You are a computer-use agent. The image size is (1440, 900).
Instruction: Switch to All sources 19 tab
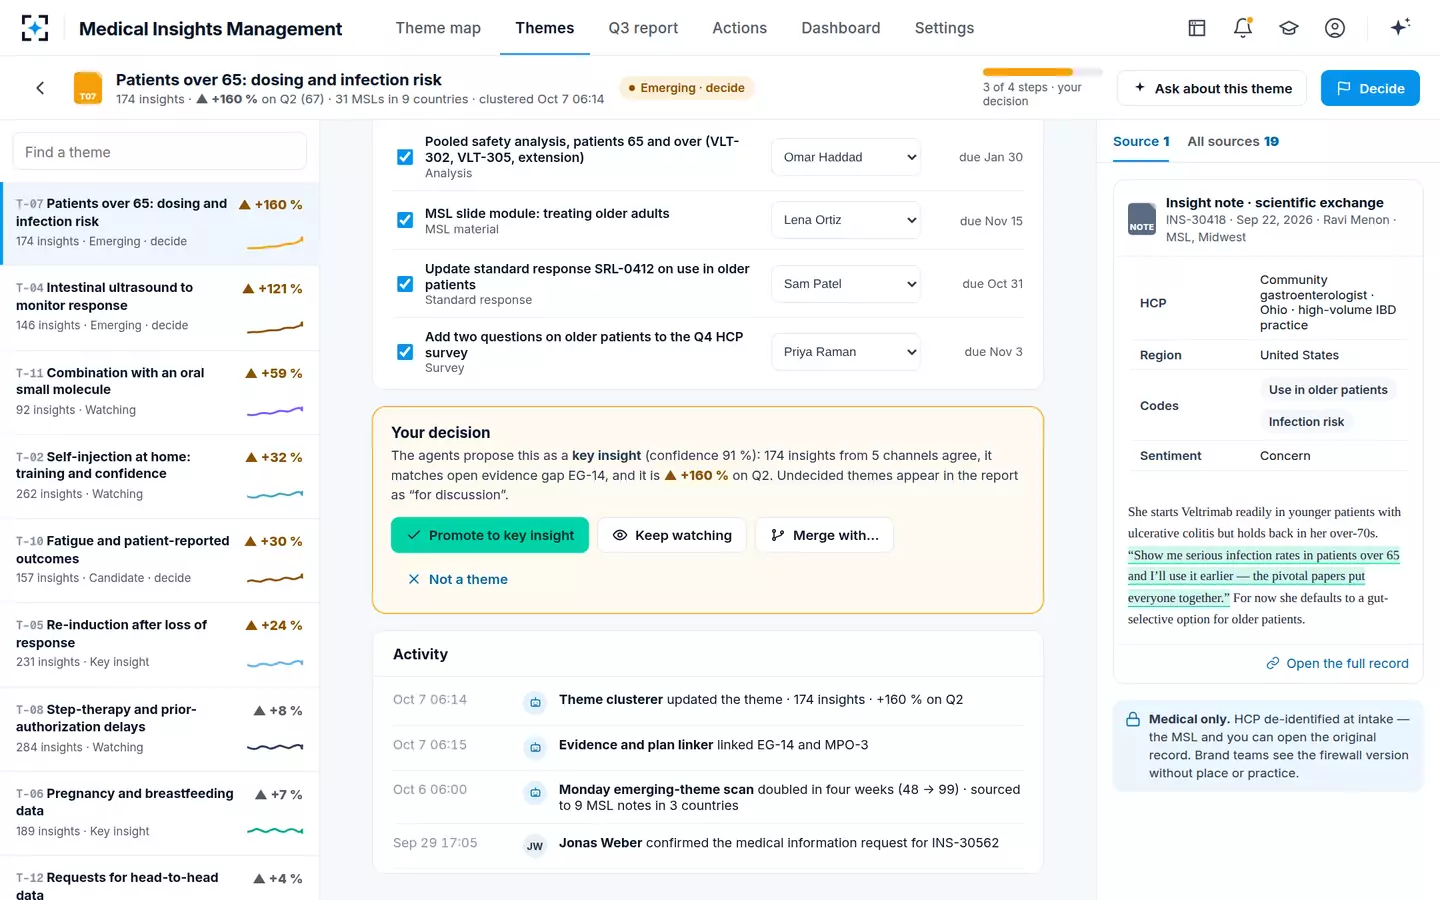coord(1233,142)
